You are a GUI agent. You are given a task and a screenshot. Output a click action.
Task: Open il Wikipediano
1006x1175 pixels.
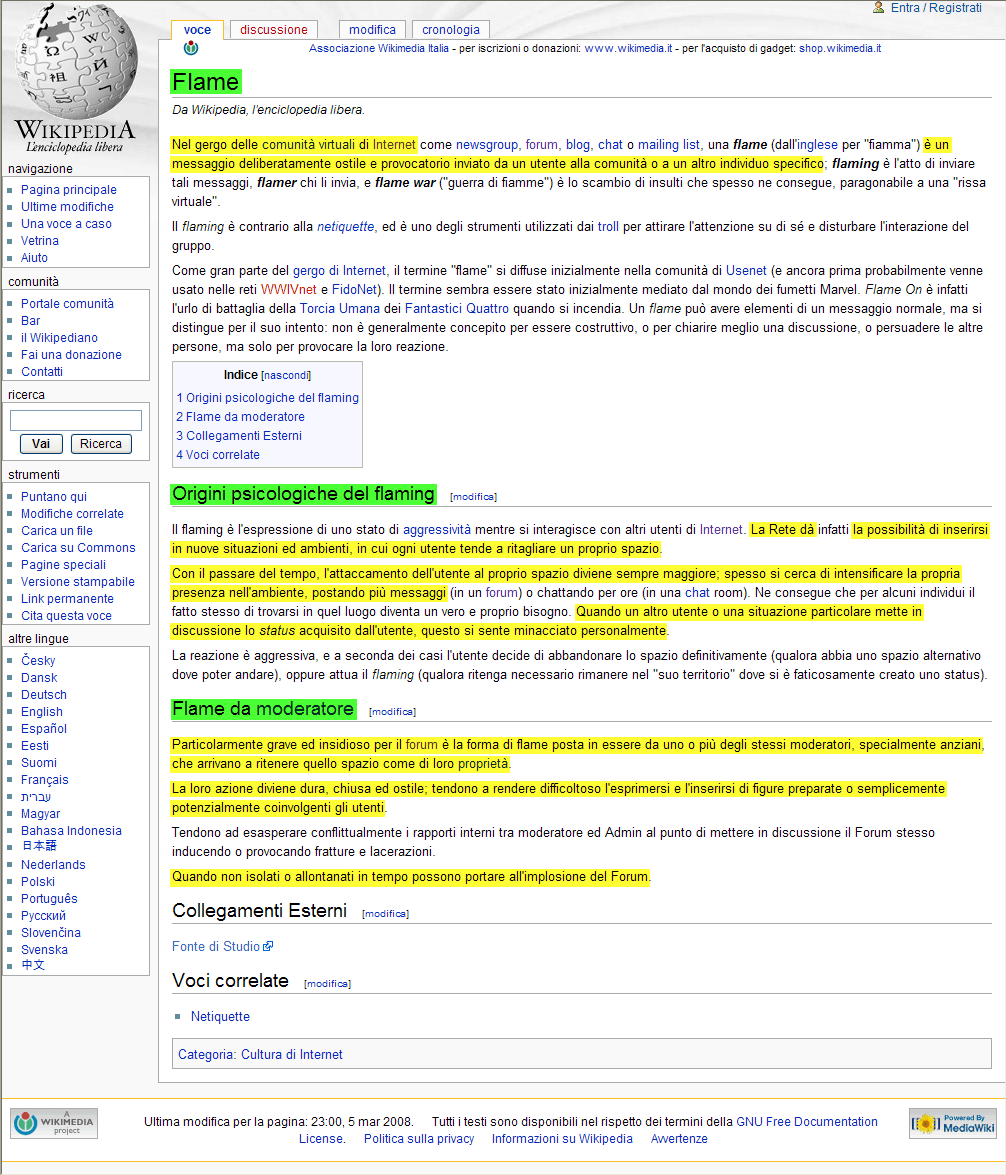59,338
